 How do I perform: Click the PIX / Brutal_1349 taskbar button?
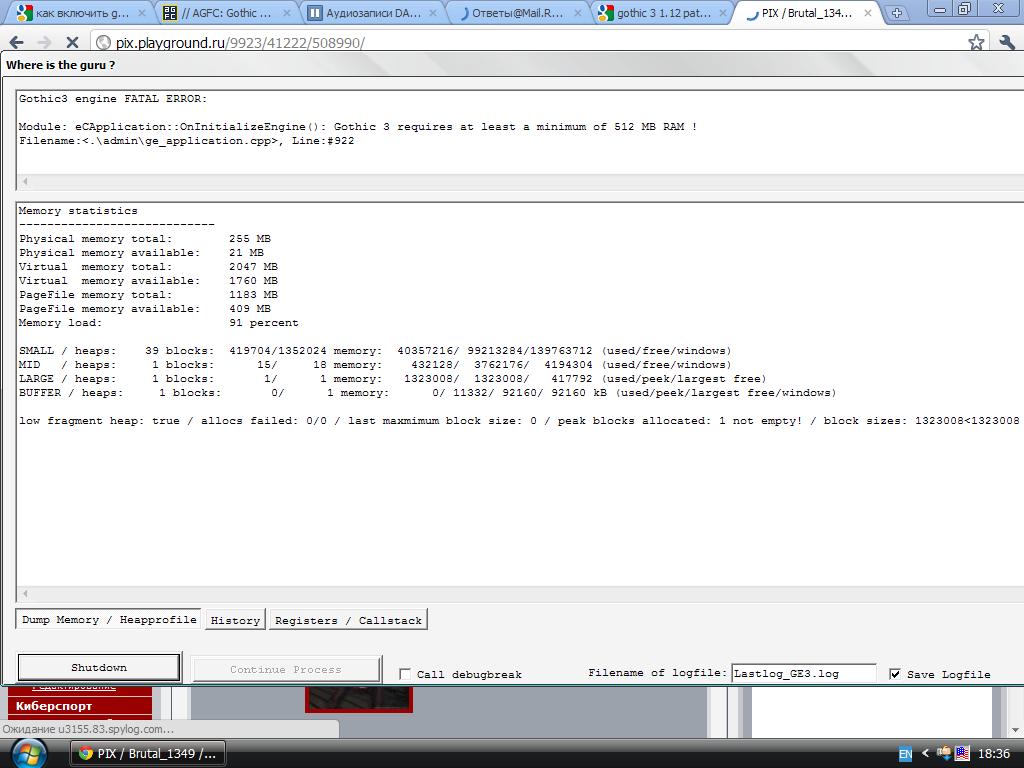[x=148, y=754]
